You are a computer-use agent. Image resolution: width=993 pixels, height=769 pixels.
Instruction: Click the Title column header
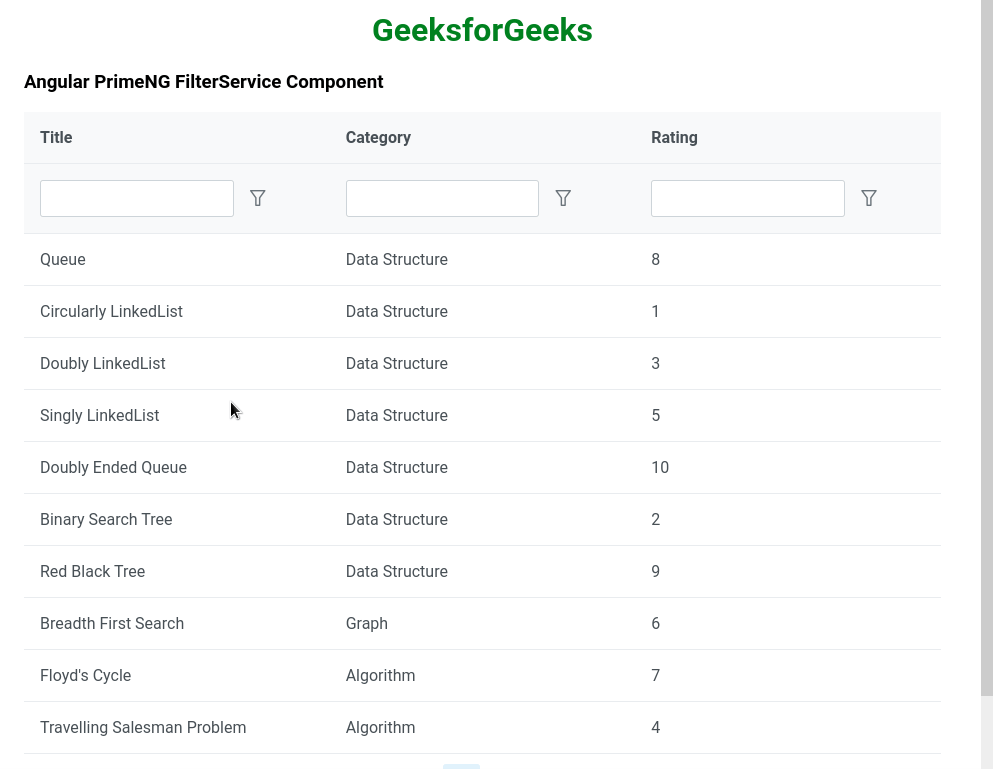(x=56, y=137)
